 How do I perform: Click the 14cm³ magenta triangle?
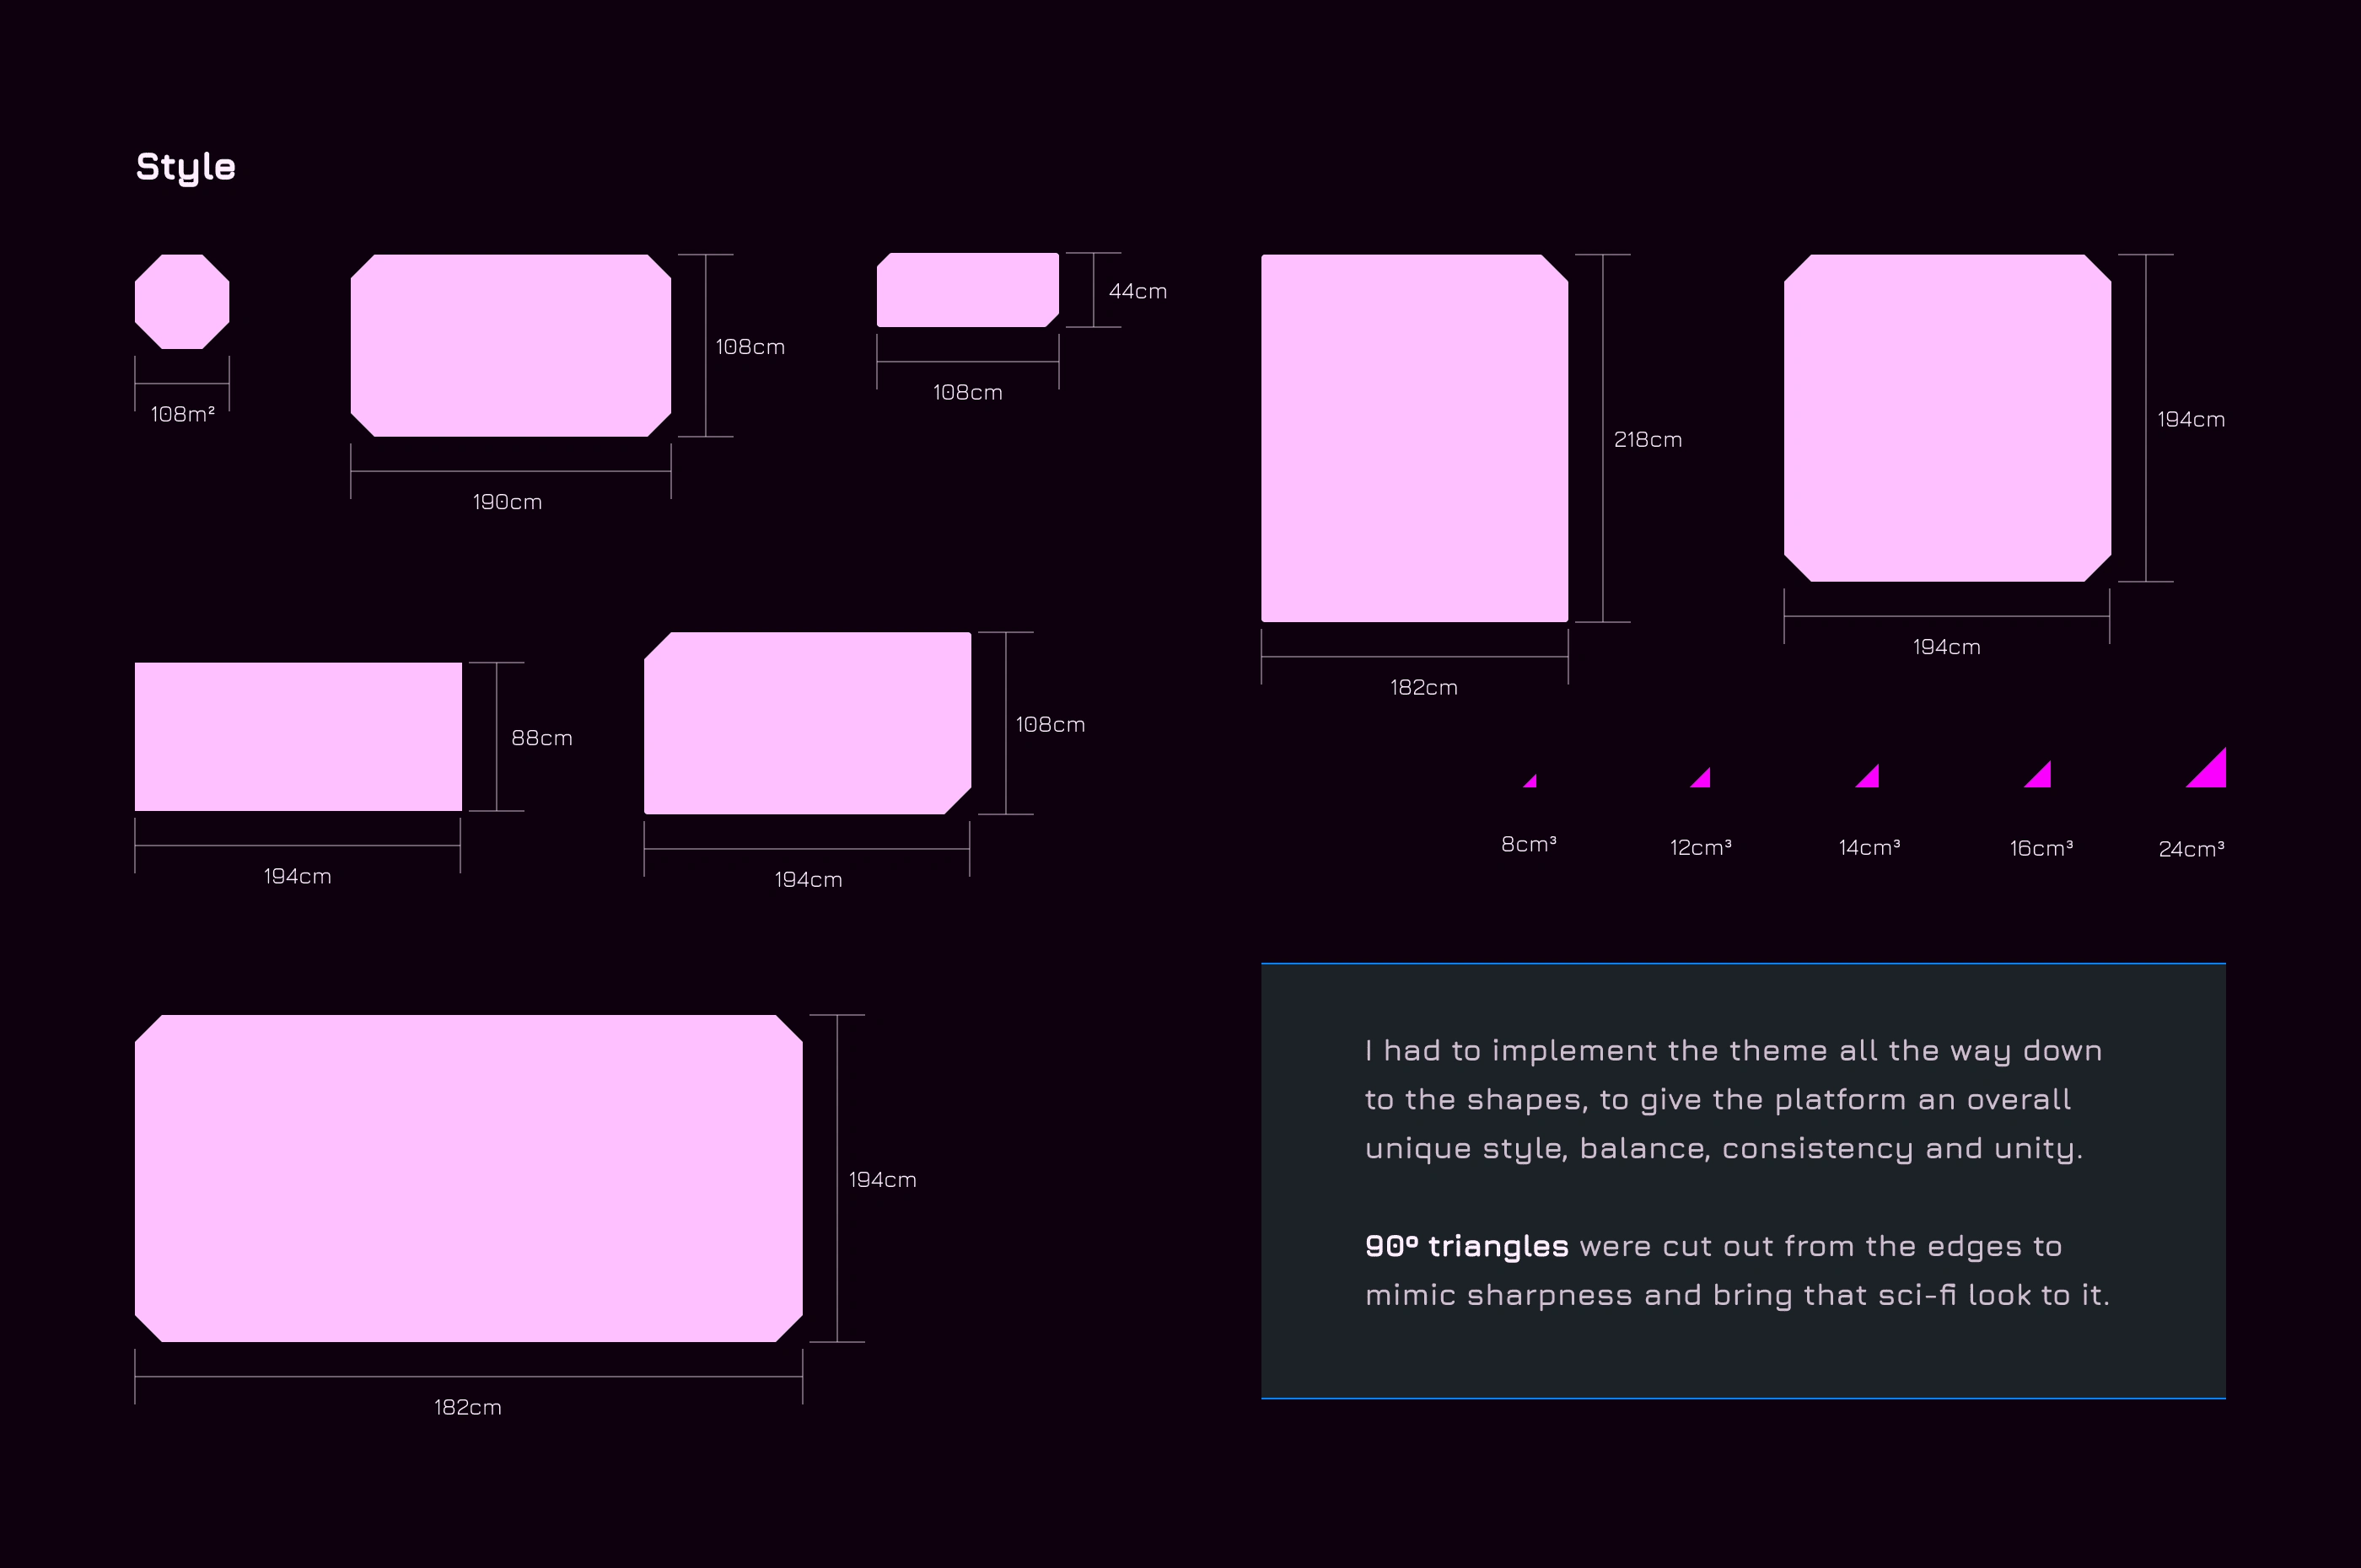[x=1871, y=778]
